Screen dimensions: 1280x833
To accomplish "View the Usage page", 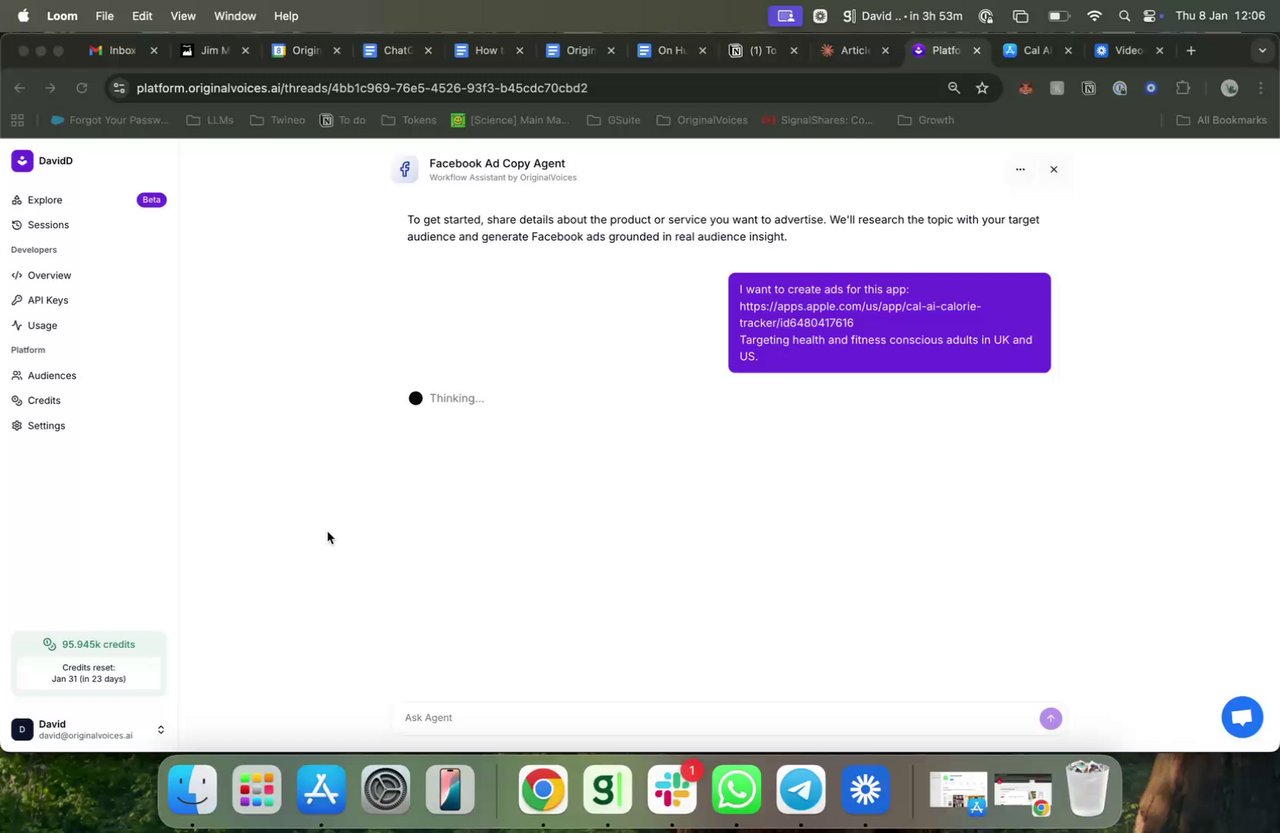I will pyautogui.click(x=42, y=325).
